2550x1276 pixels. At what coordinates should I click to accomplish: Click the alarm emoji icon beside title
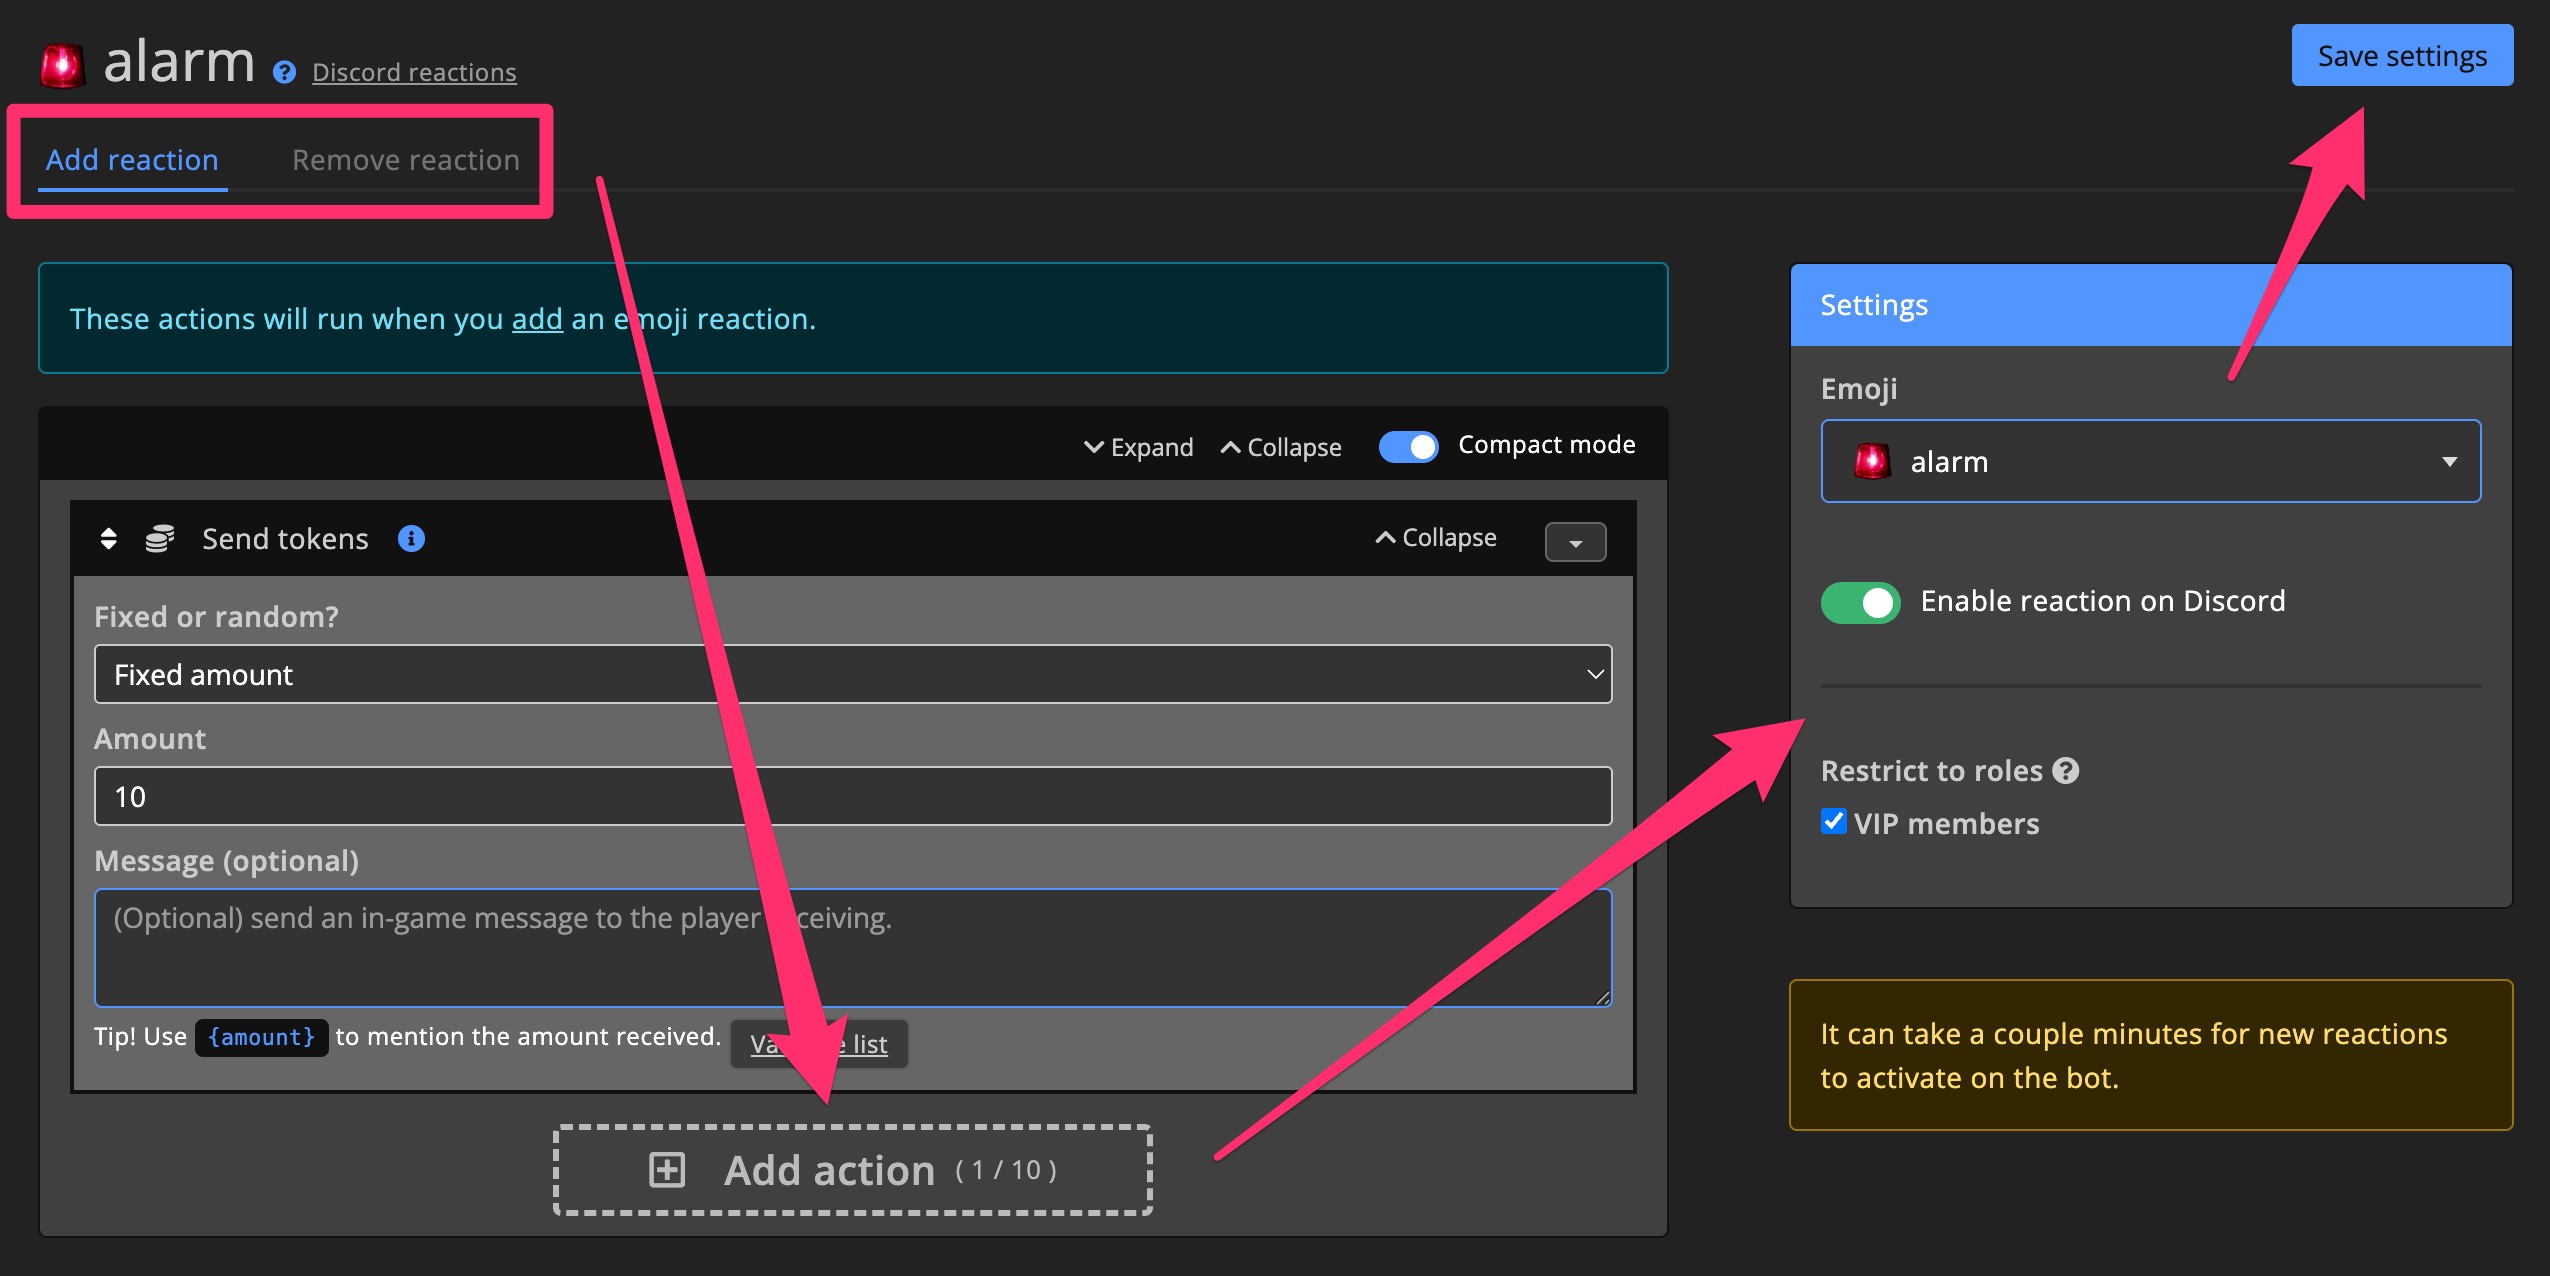62,65
